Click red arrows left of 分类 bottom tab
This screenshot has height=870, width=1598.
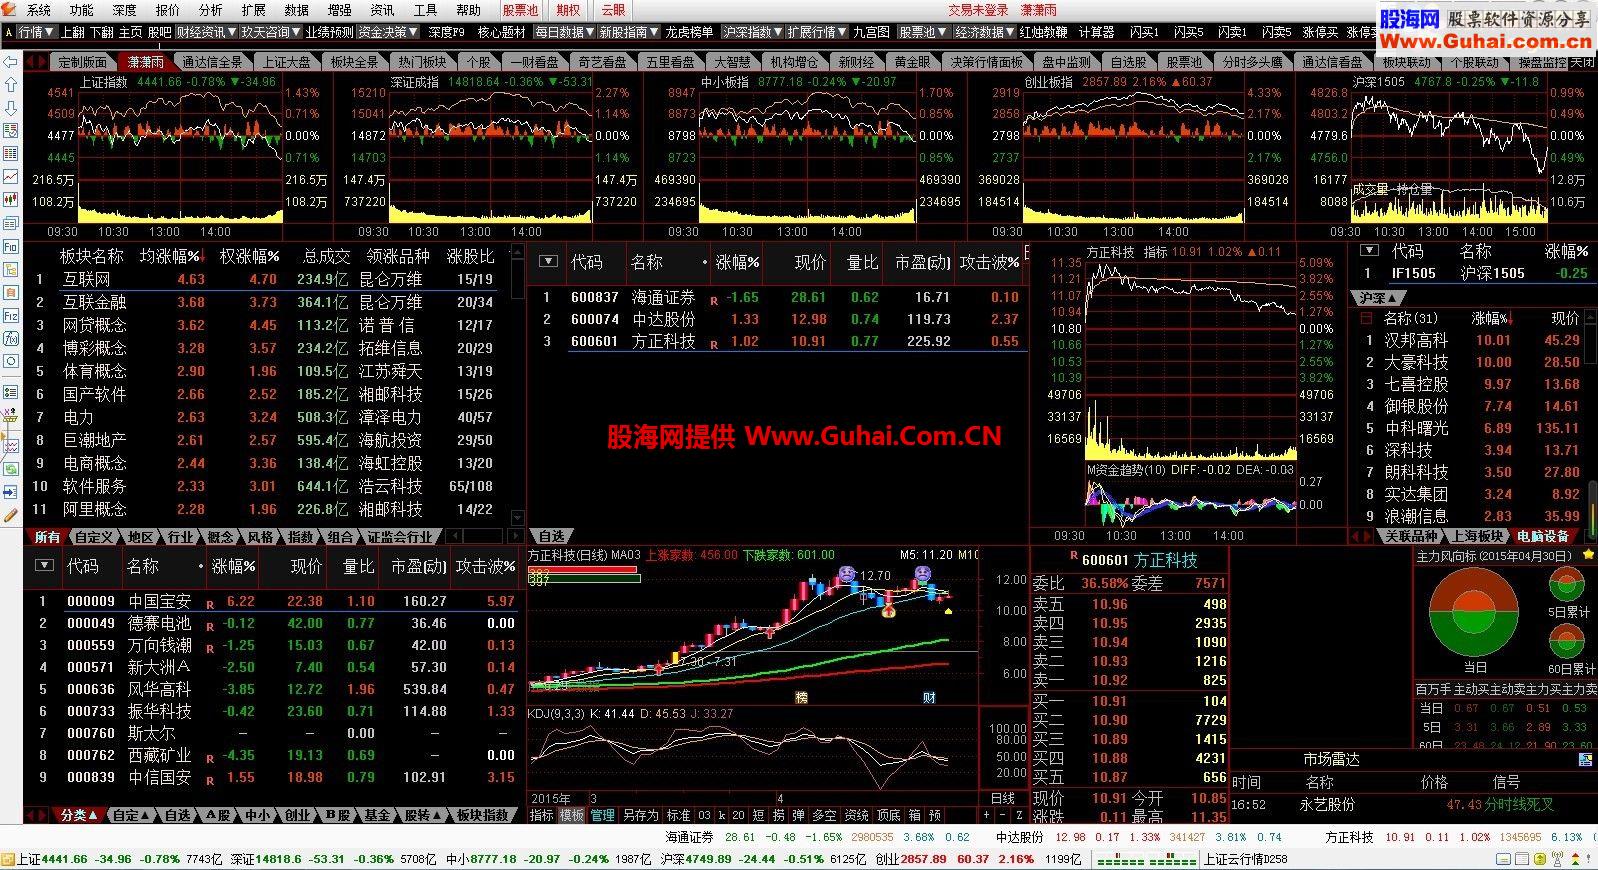37,816
